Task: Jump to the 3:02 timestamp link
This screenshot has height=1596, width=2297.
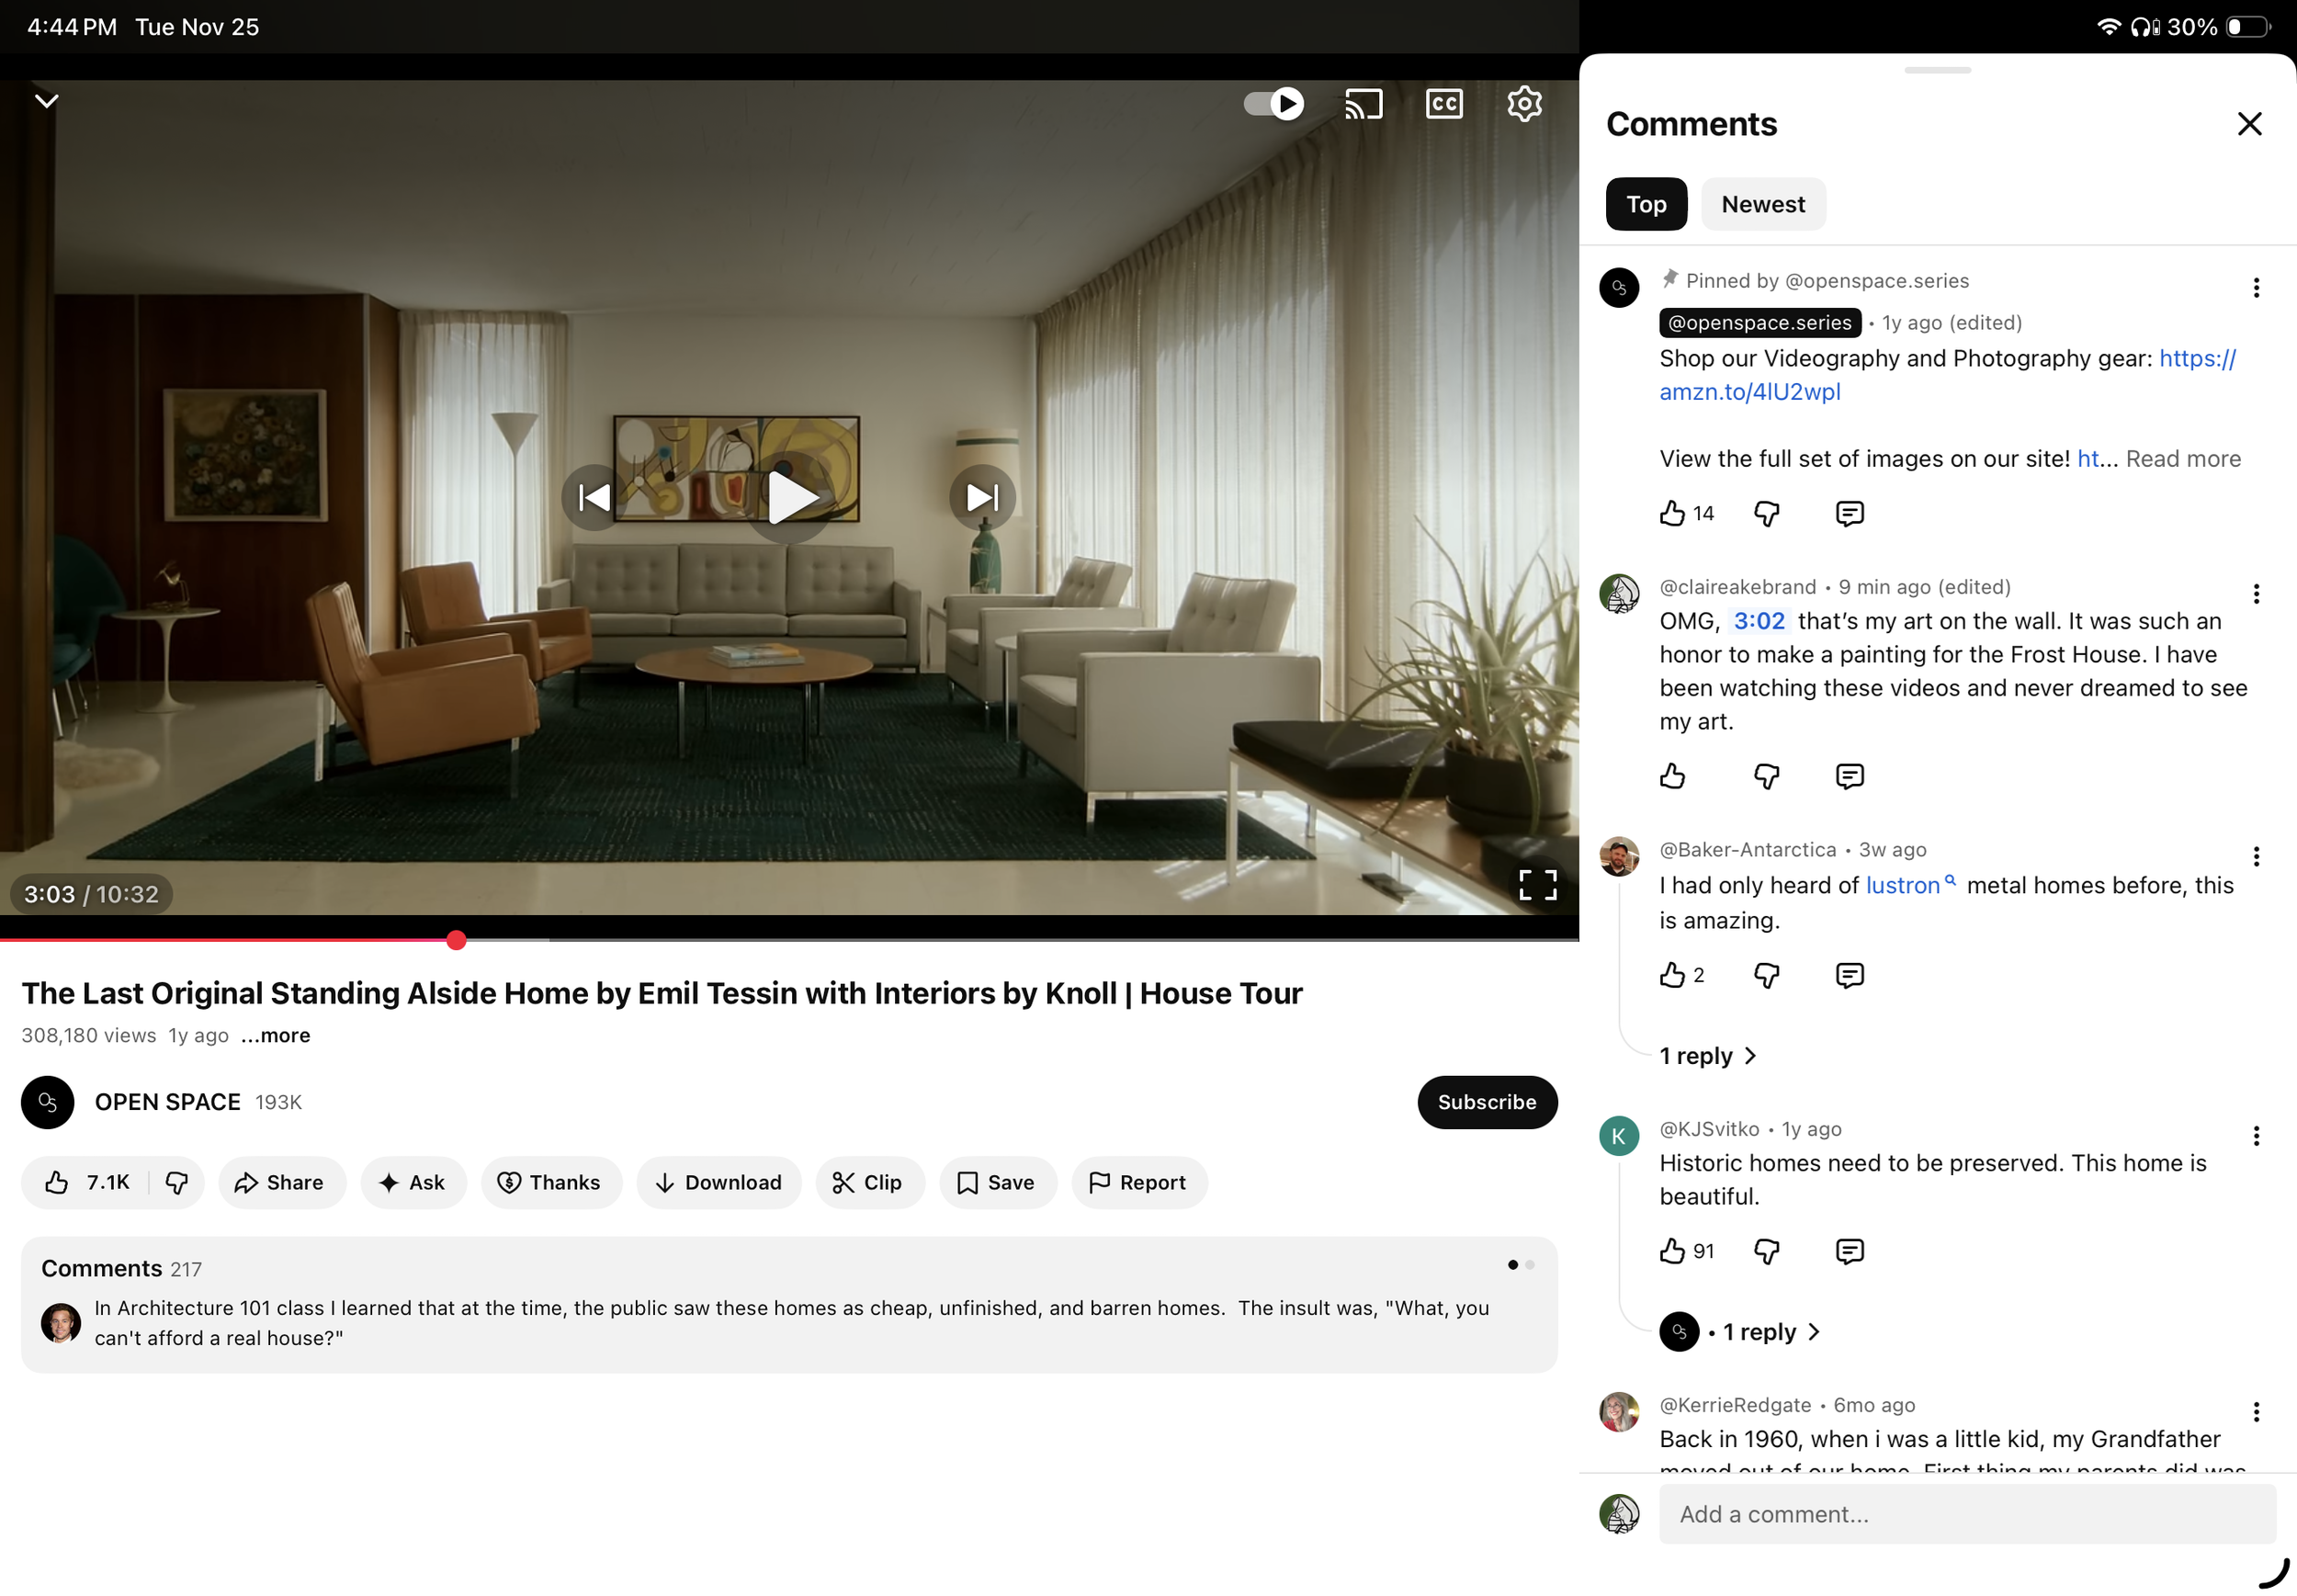Action: [1758, 621]
